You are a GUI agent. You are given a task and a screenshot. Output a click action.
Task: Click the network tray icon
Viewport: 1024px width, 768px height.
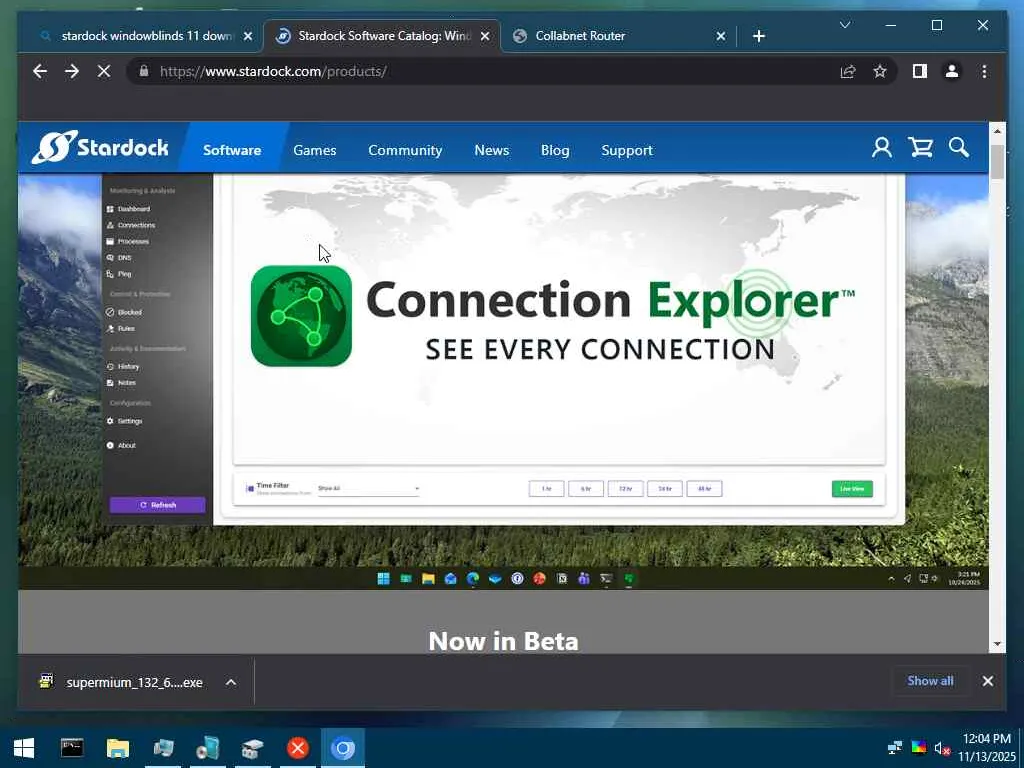(895, 748)
